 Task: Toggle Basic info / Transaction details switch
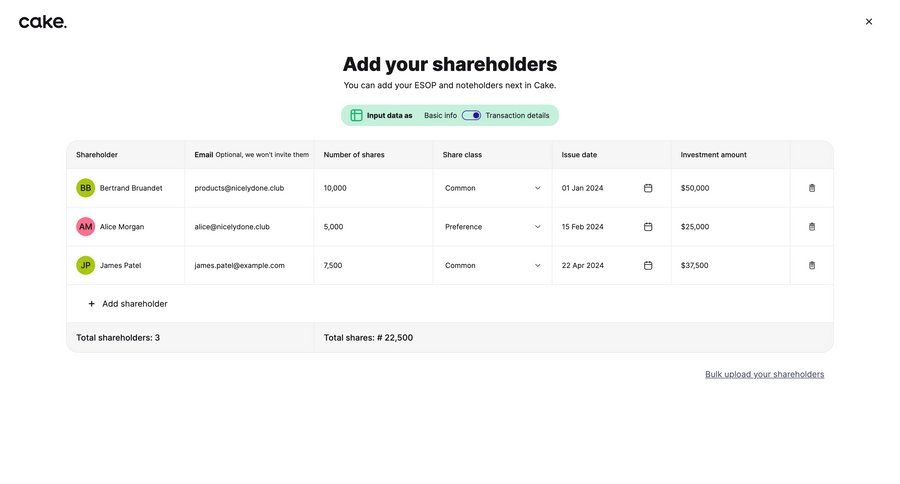(471, 116)
